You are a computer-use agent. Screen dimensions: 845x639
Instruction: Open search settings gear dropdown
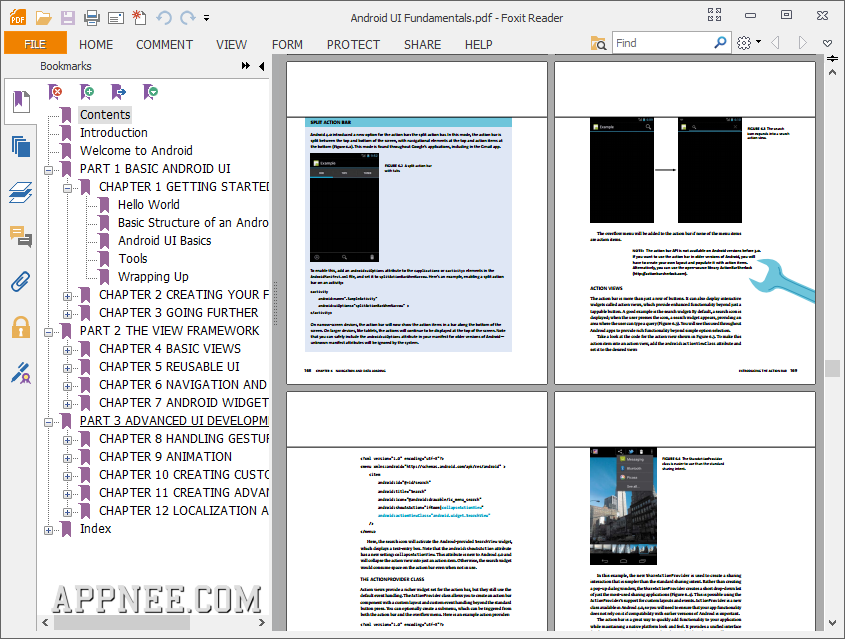[x=749, y=43]
